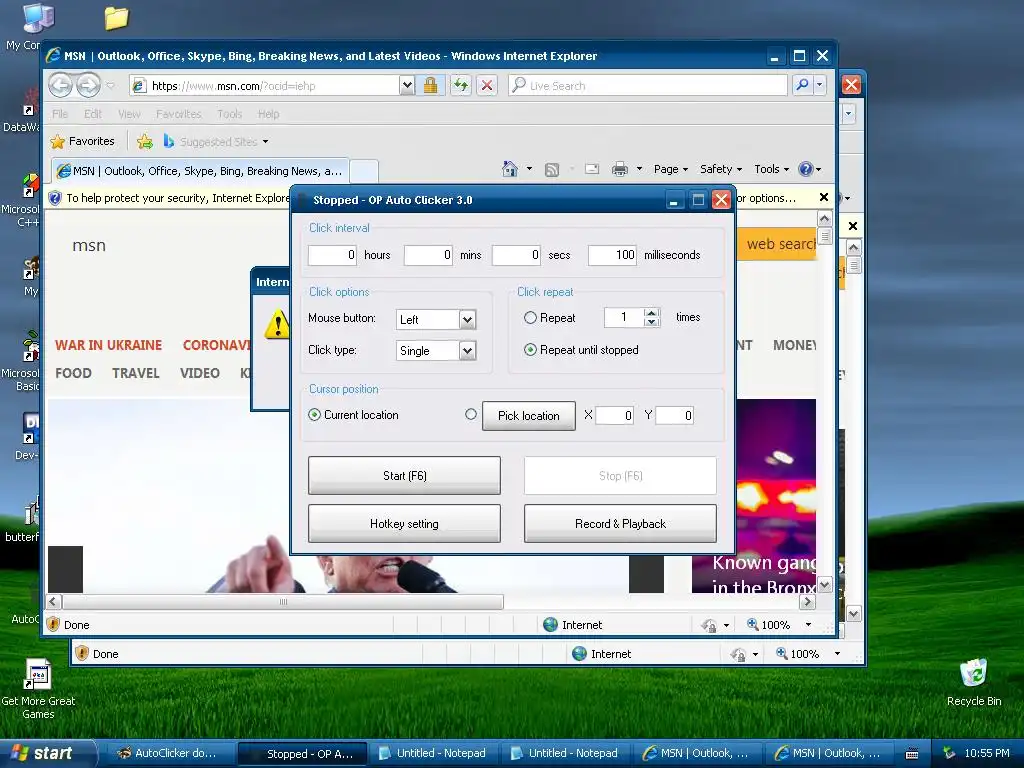The image size is (1024, 768).
Task: Open Get More Great Games shortcut
Action: (37, 674)
